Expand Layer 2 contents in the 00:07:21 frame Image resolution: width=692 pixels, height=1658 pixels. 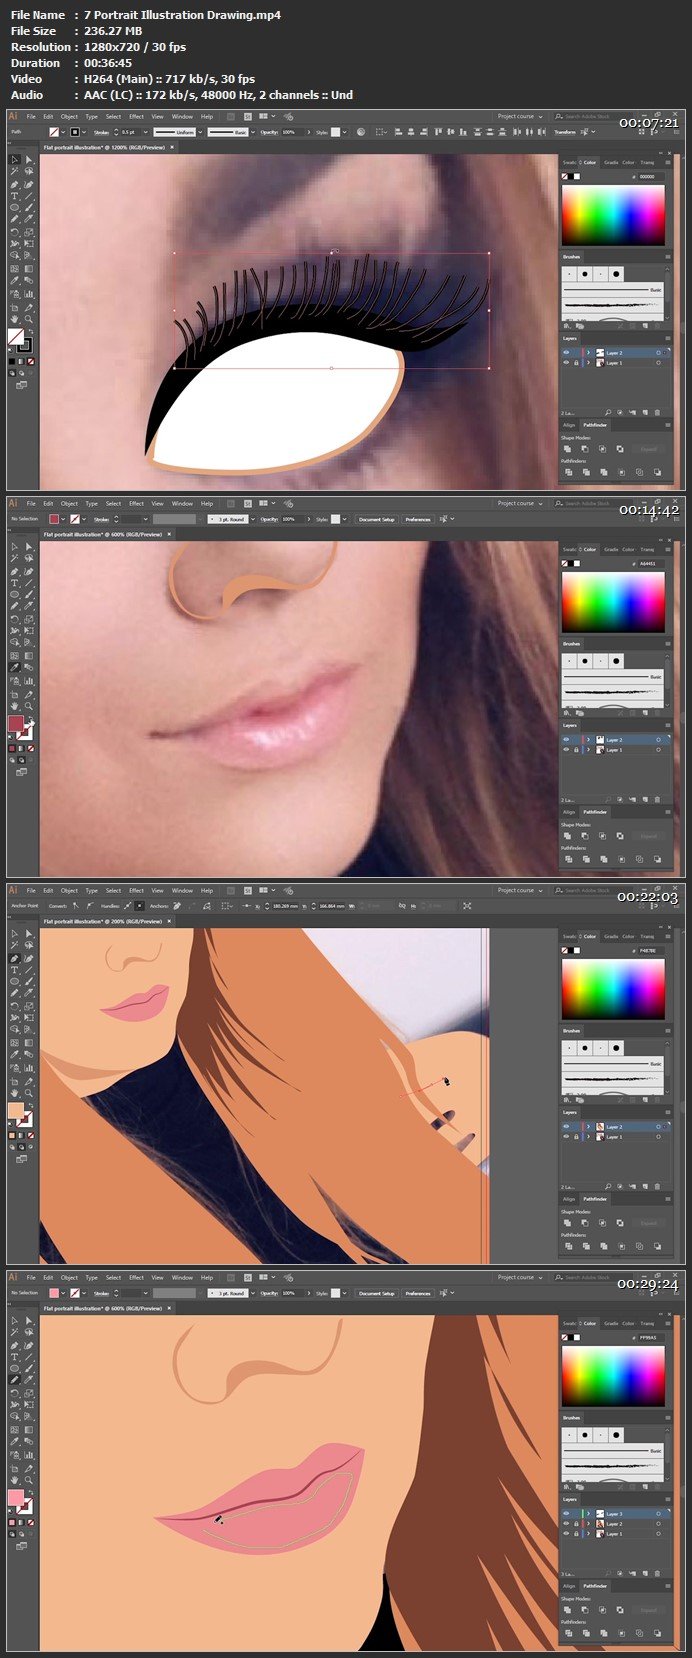point(588,353)
